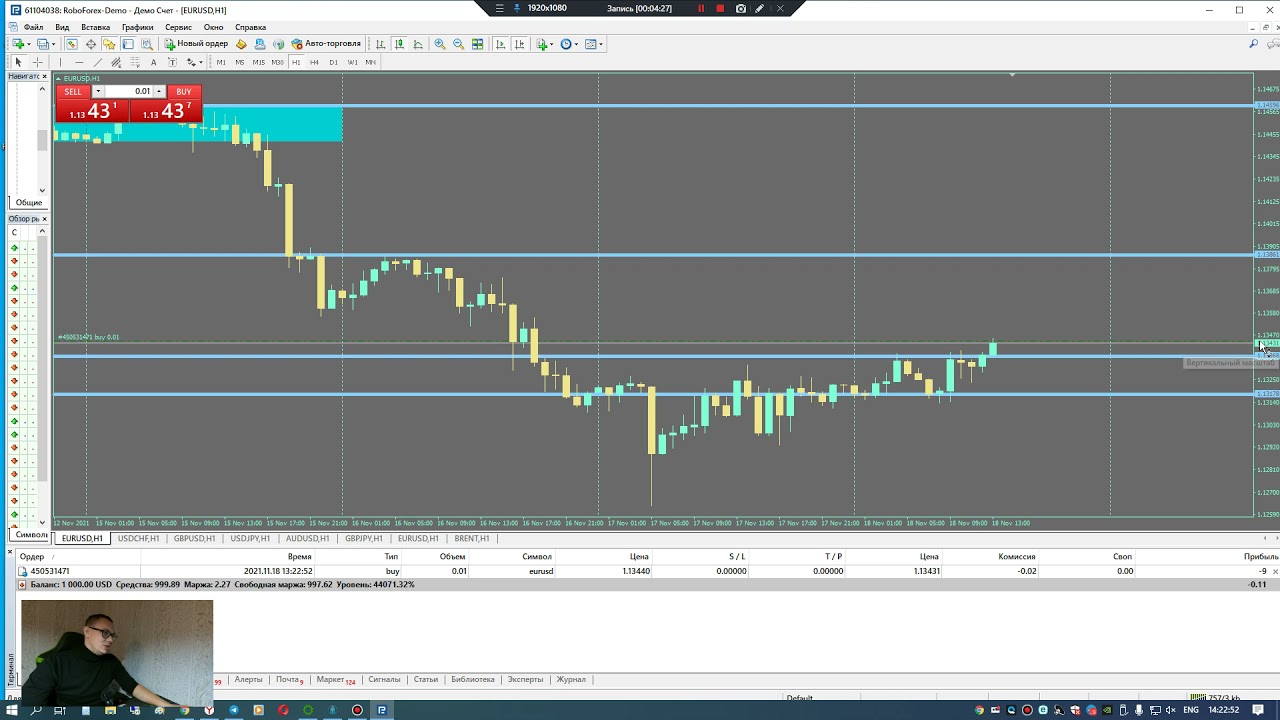Increase one-click trading volume arrow
1280x720 pixels.
coord(159,92)
